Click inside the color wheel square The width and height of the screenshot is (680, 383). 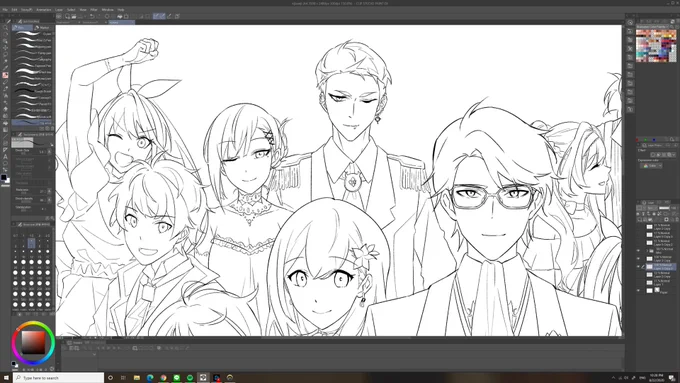point(33,342)
